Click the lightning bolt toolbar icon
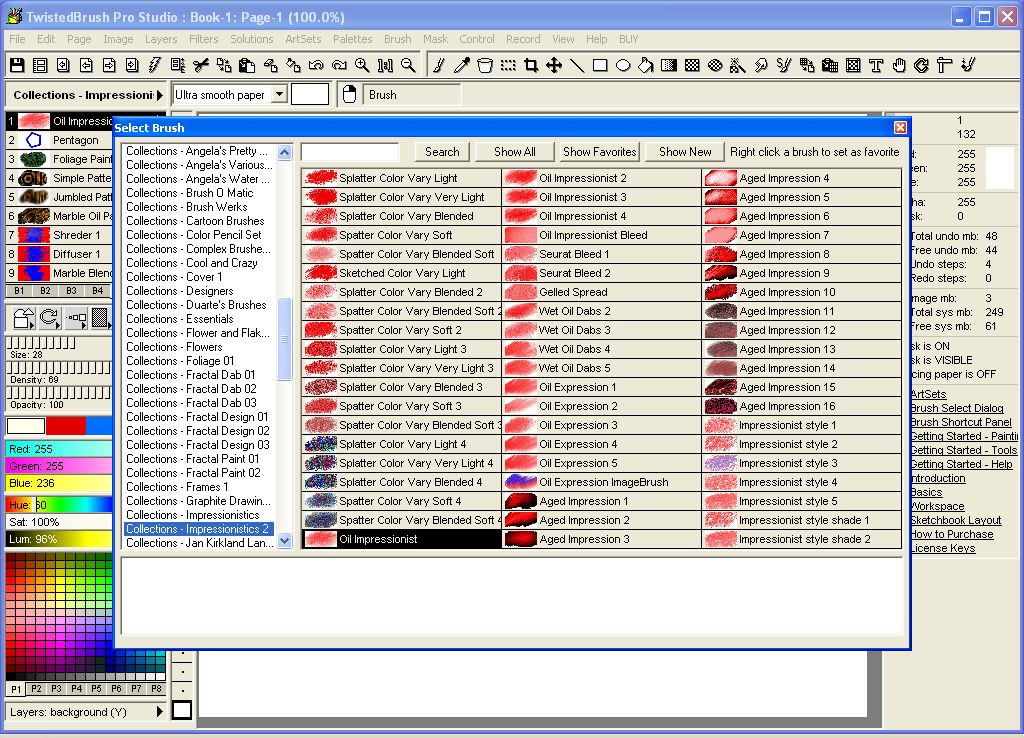The image size is (1024, 738). click(x=155, y=65)
